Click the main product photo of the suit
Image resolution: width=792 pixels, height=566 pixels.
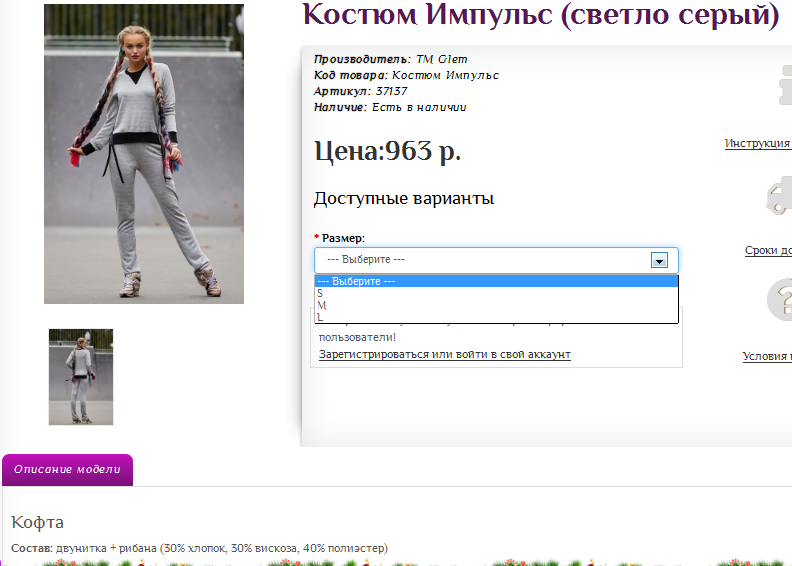click(x=144, y=154)
